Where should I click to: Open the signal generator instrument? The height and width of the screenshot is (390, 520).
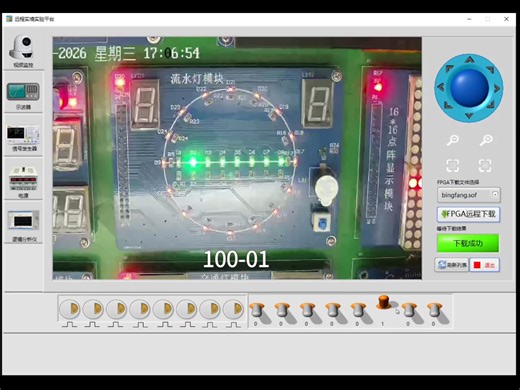click(x=23, y=137)
